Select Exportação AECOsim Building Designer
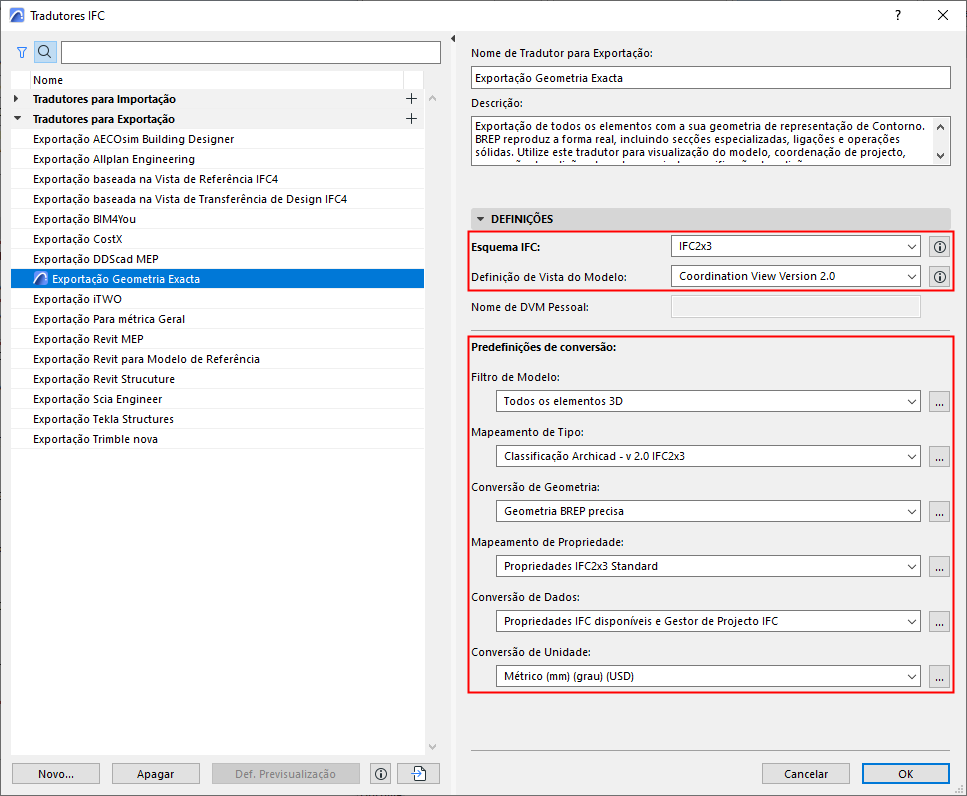Screen dimensions: 967x796 pyautogui.click(x=218, y=139)
